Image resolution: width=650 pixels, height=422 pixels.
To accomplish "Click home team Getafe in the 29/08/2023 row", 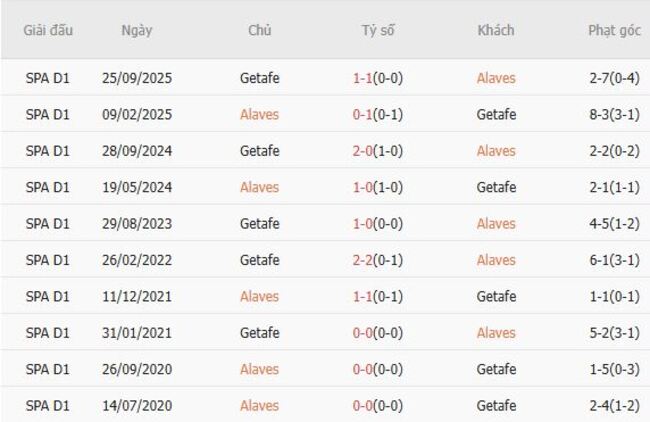I will [260, 223].
